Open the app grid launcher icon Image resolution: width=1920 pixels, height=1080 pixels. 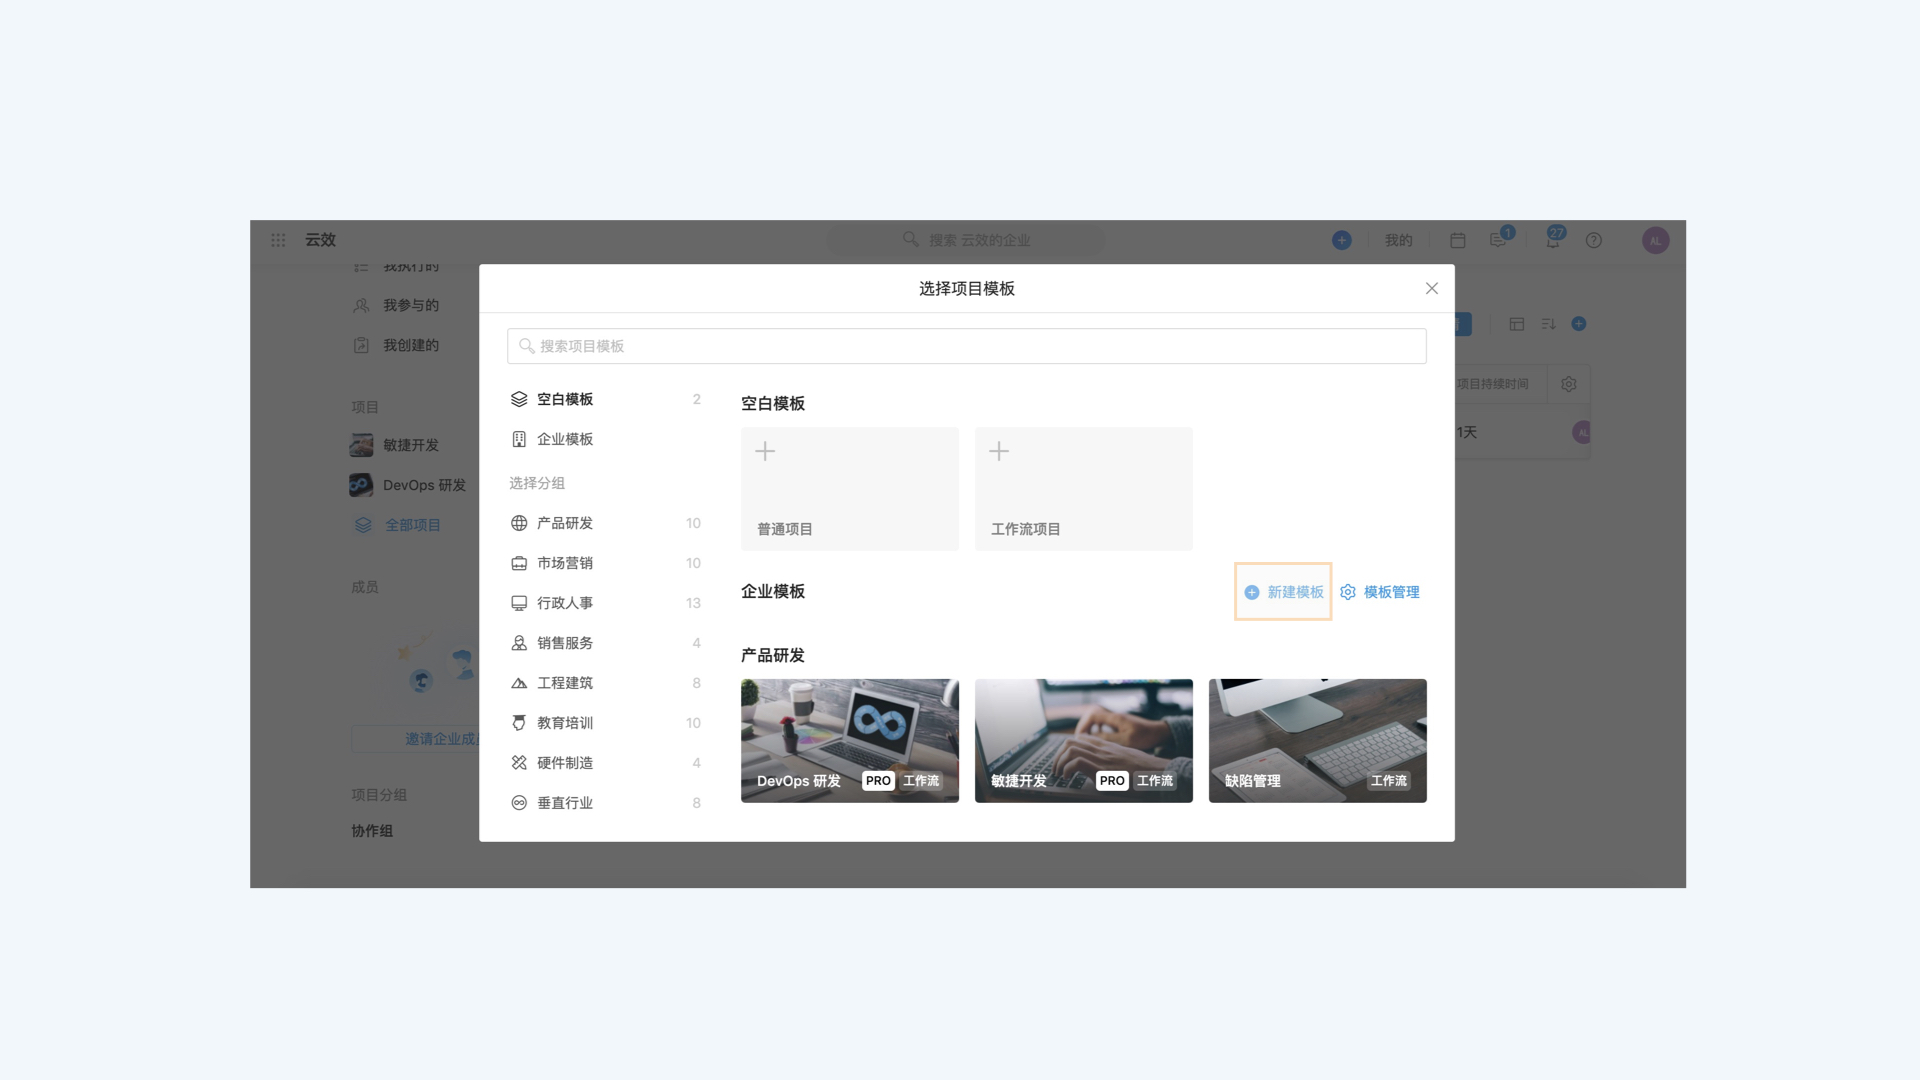click(x=278, y=240)
